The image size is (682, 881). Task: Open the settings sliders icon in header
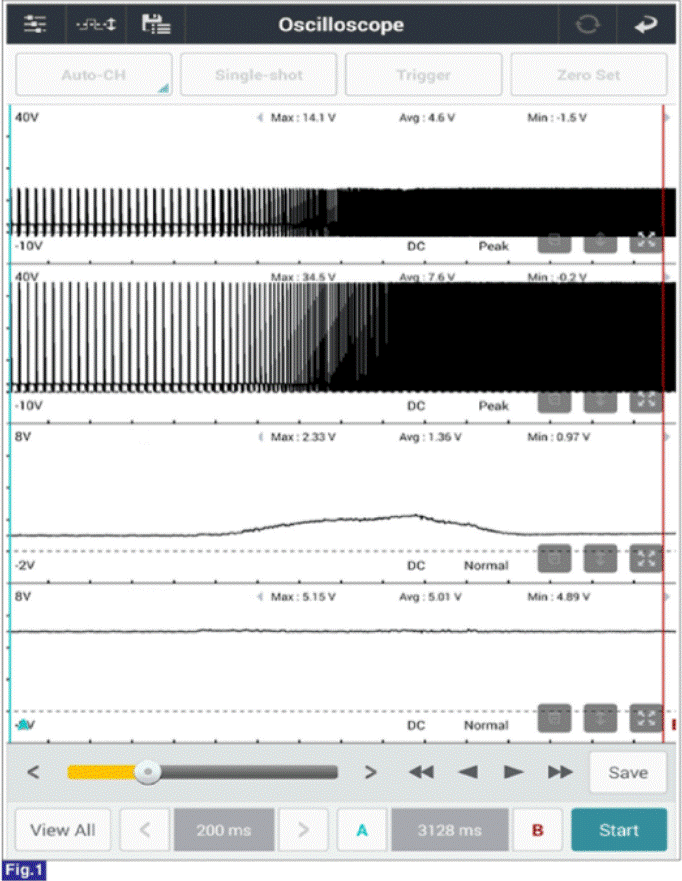pos(35,25)
